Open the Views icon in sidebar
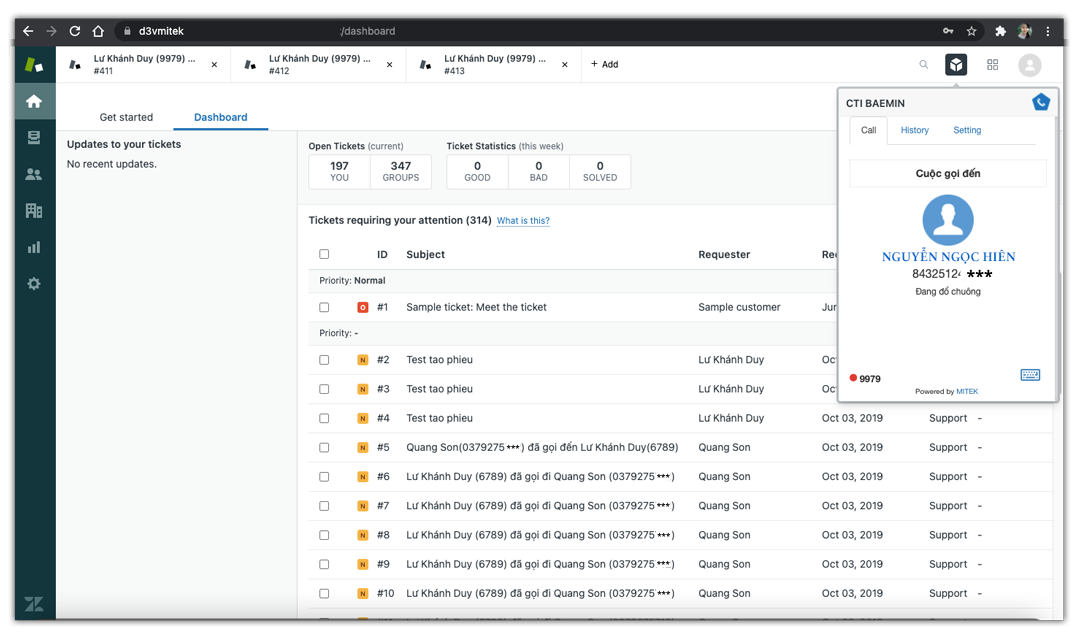The width and height of the screenshot is (1080, 633). click(x=34, y=138)
